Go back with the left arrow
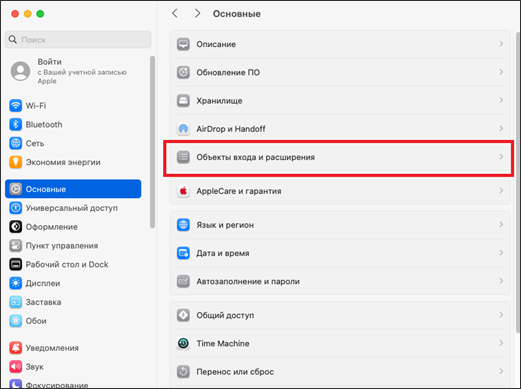The height and width of the screenshot is (389, 521). [x=175, y=13]
